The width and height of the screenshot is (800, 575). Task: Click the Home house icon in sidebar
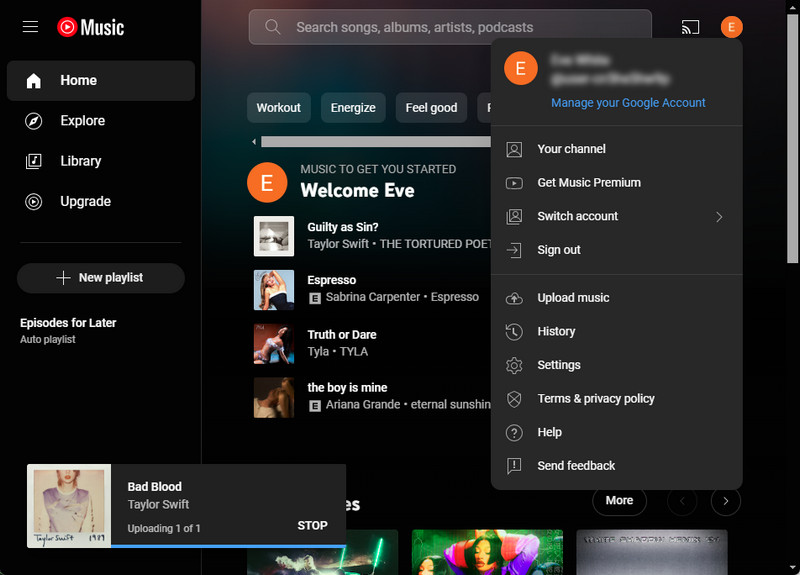pos(34,81)
